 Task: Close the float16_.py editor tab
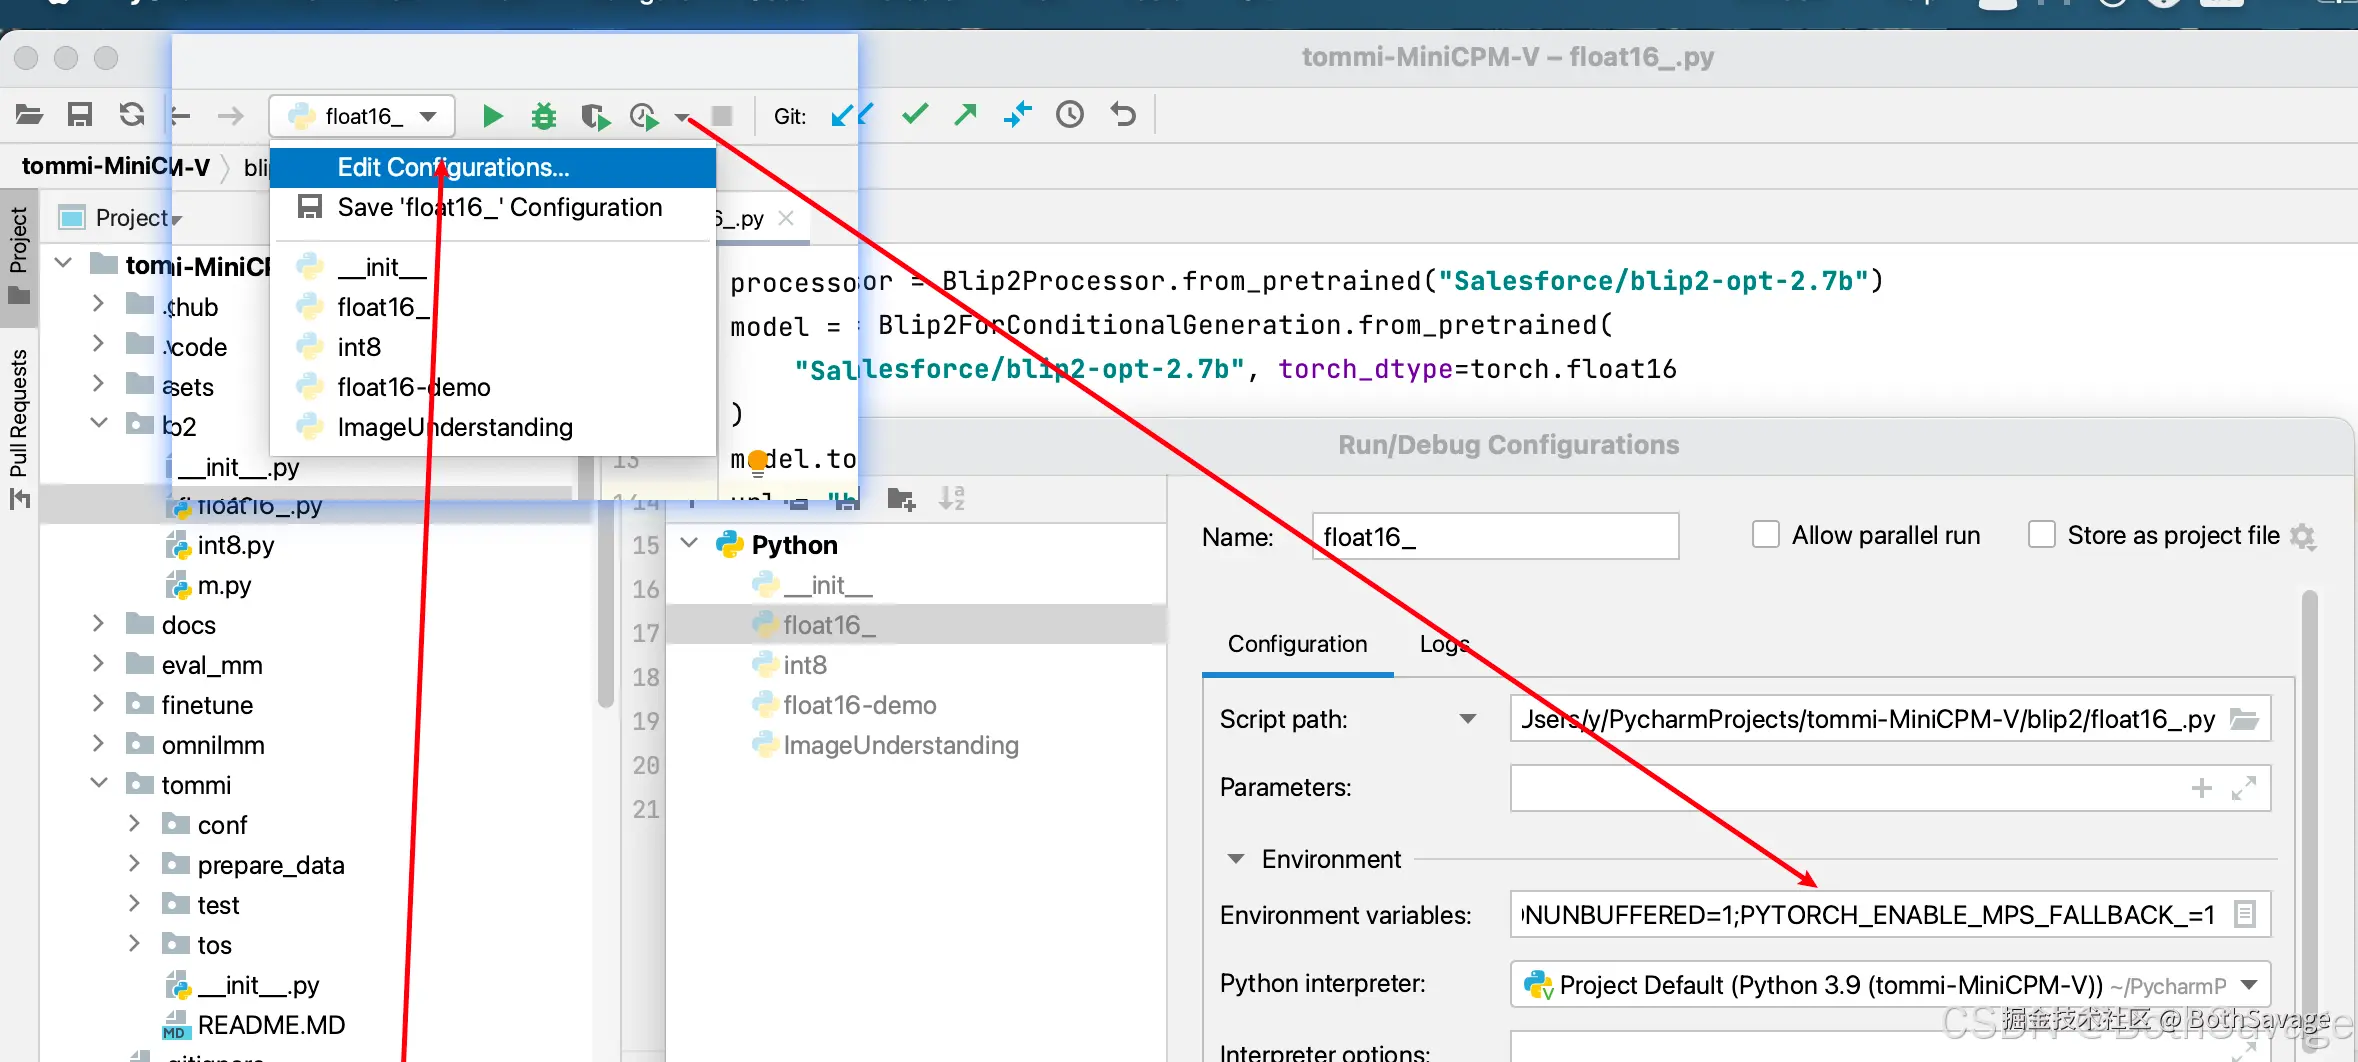(786, 218)
